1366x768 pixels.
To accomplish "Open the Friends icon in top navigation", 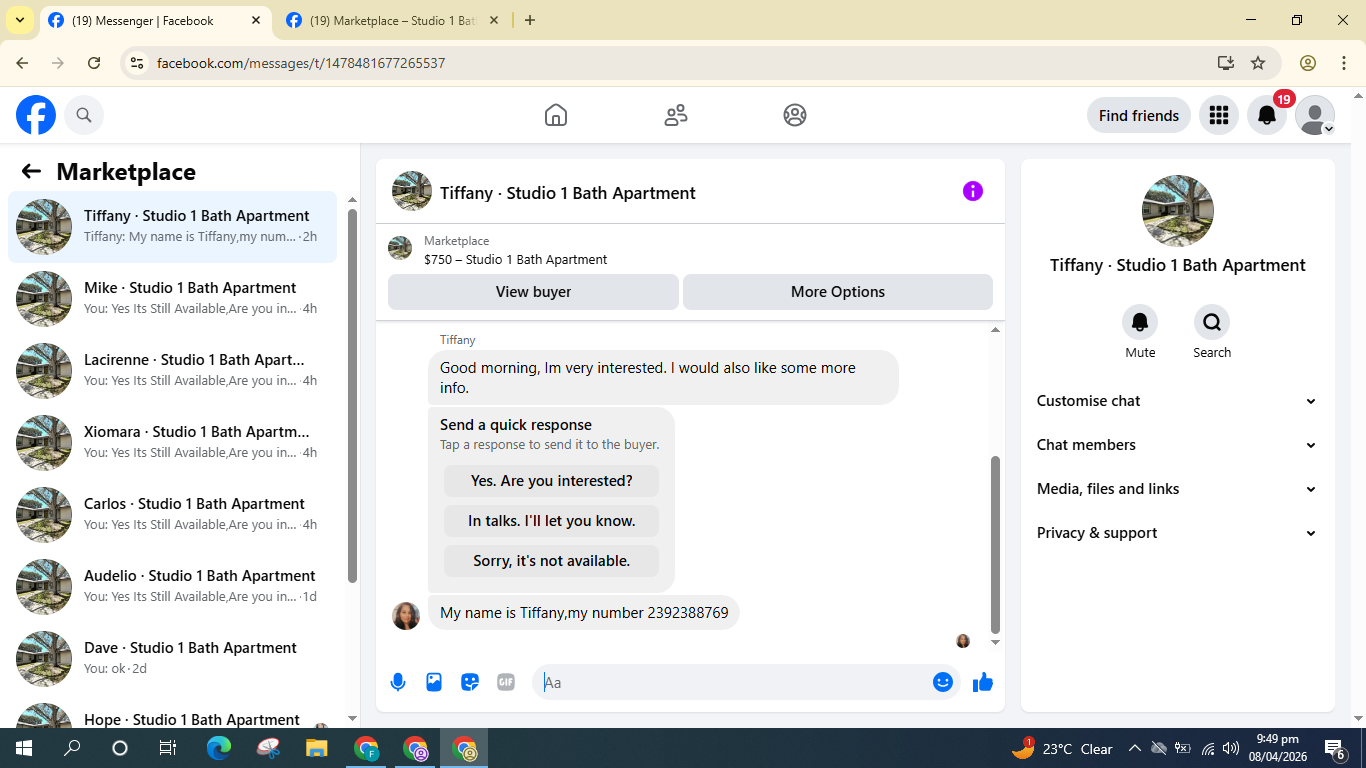I will 676,115.
